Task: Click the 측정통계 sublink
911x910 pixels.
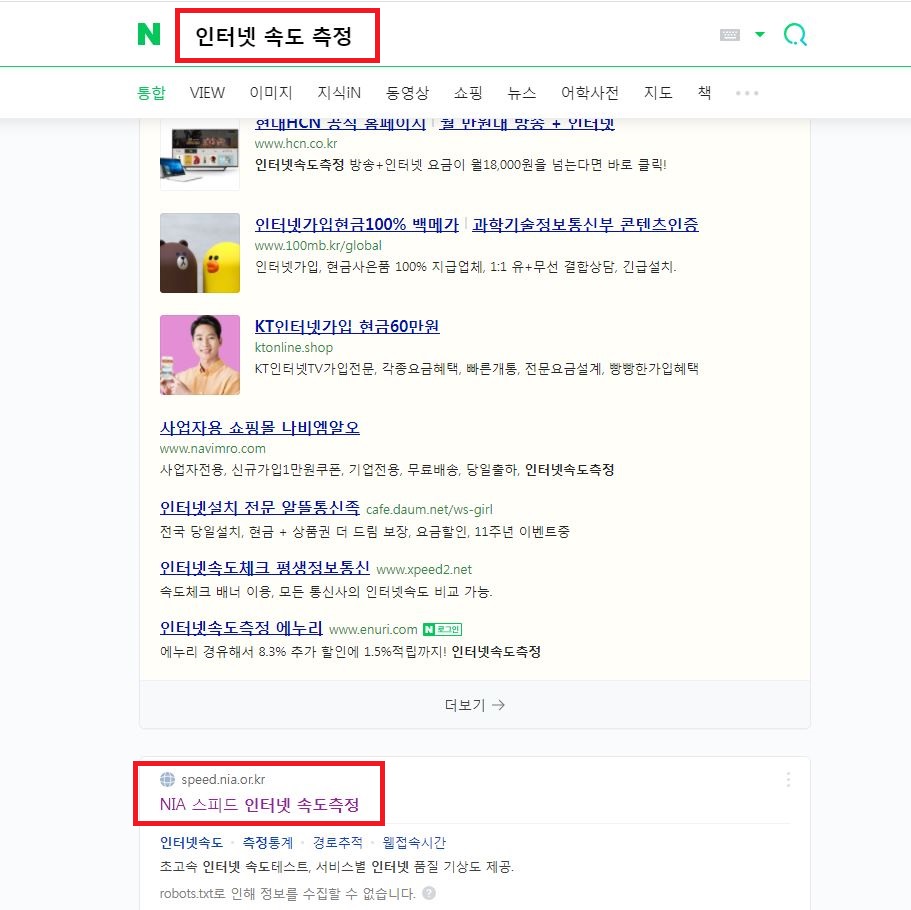Action: pyautogui.click(x=267, y=843)
